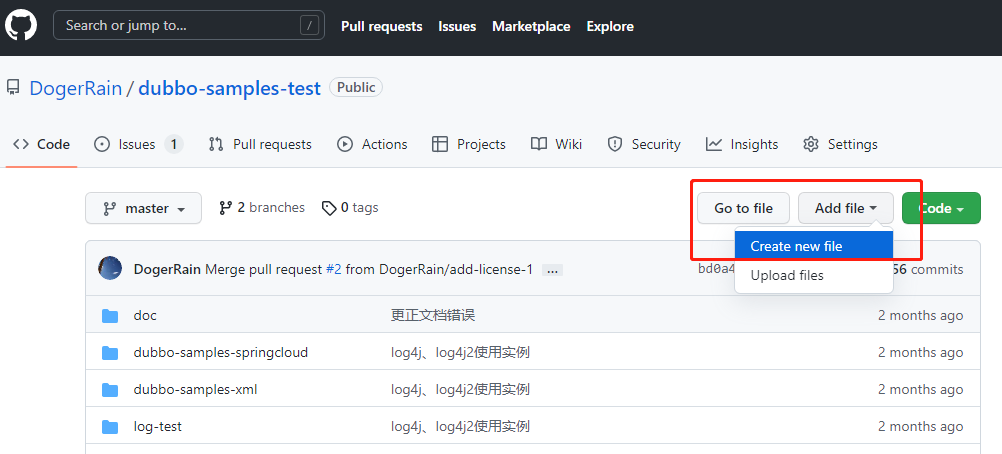Click the Search or jump to field

(178, 26)
